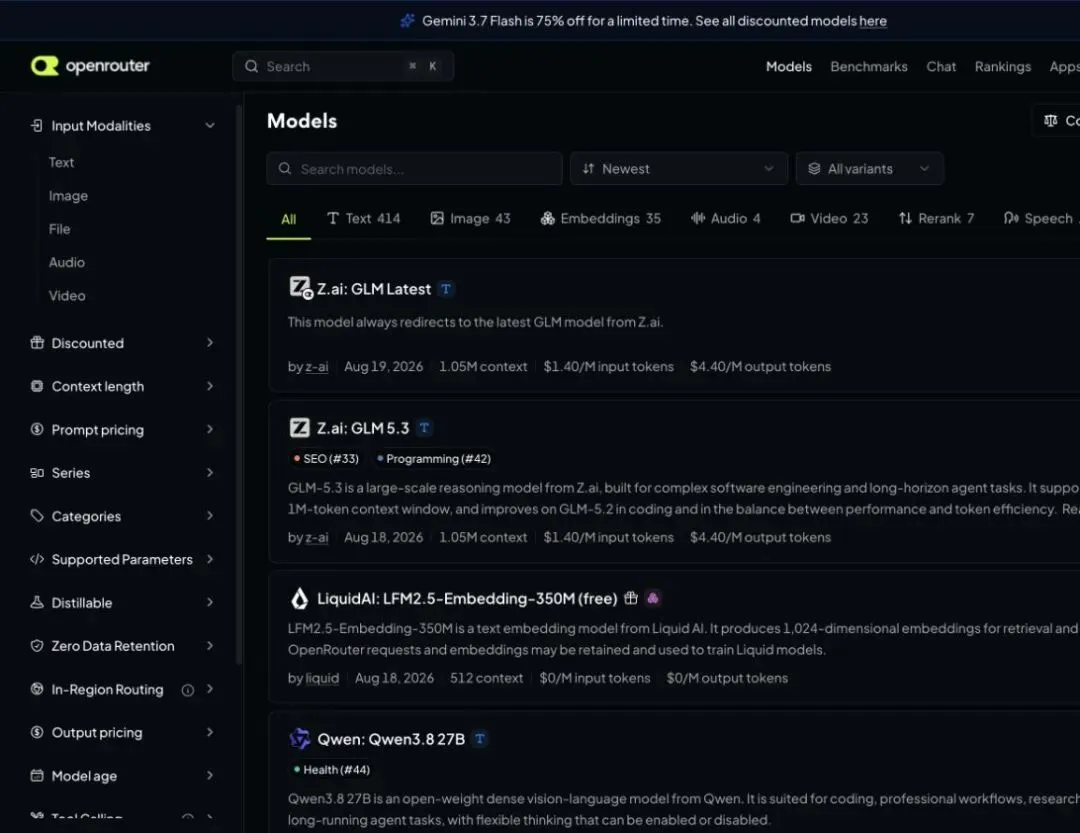
Task: Click the Z.ai logo beside GLM 5.3
Action: pyautogui.click(x=300, y=428)
